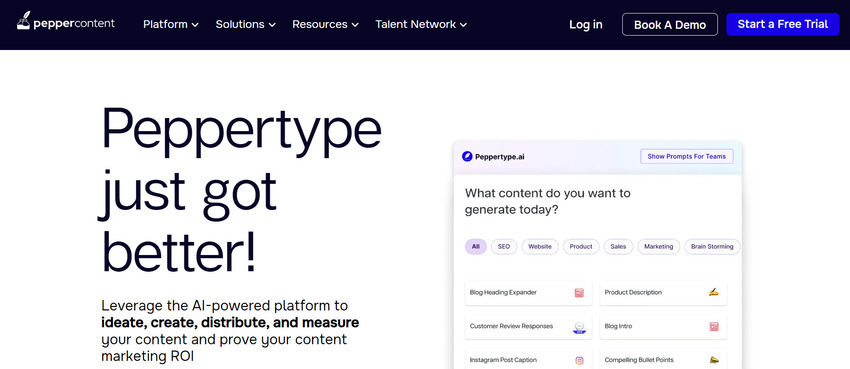The width and height of the screenshot is (850, 369).
Task: Expand the Resources menu
Action: [x=325, y=24]
